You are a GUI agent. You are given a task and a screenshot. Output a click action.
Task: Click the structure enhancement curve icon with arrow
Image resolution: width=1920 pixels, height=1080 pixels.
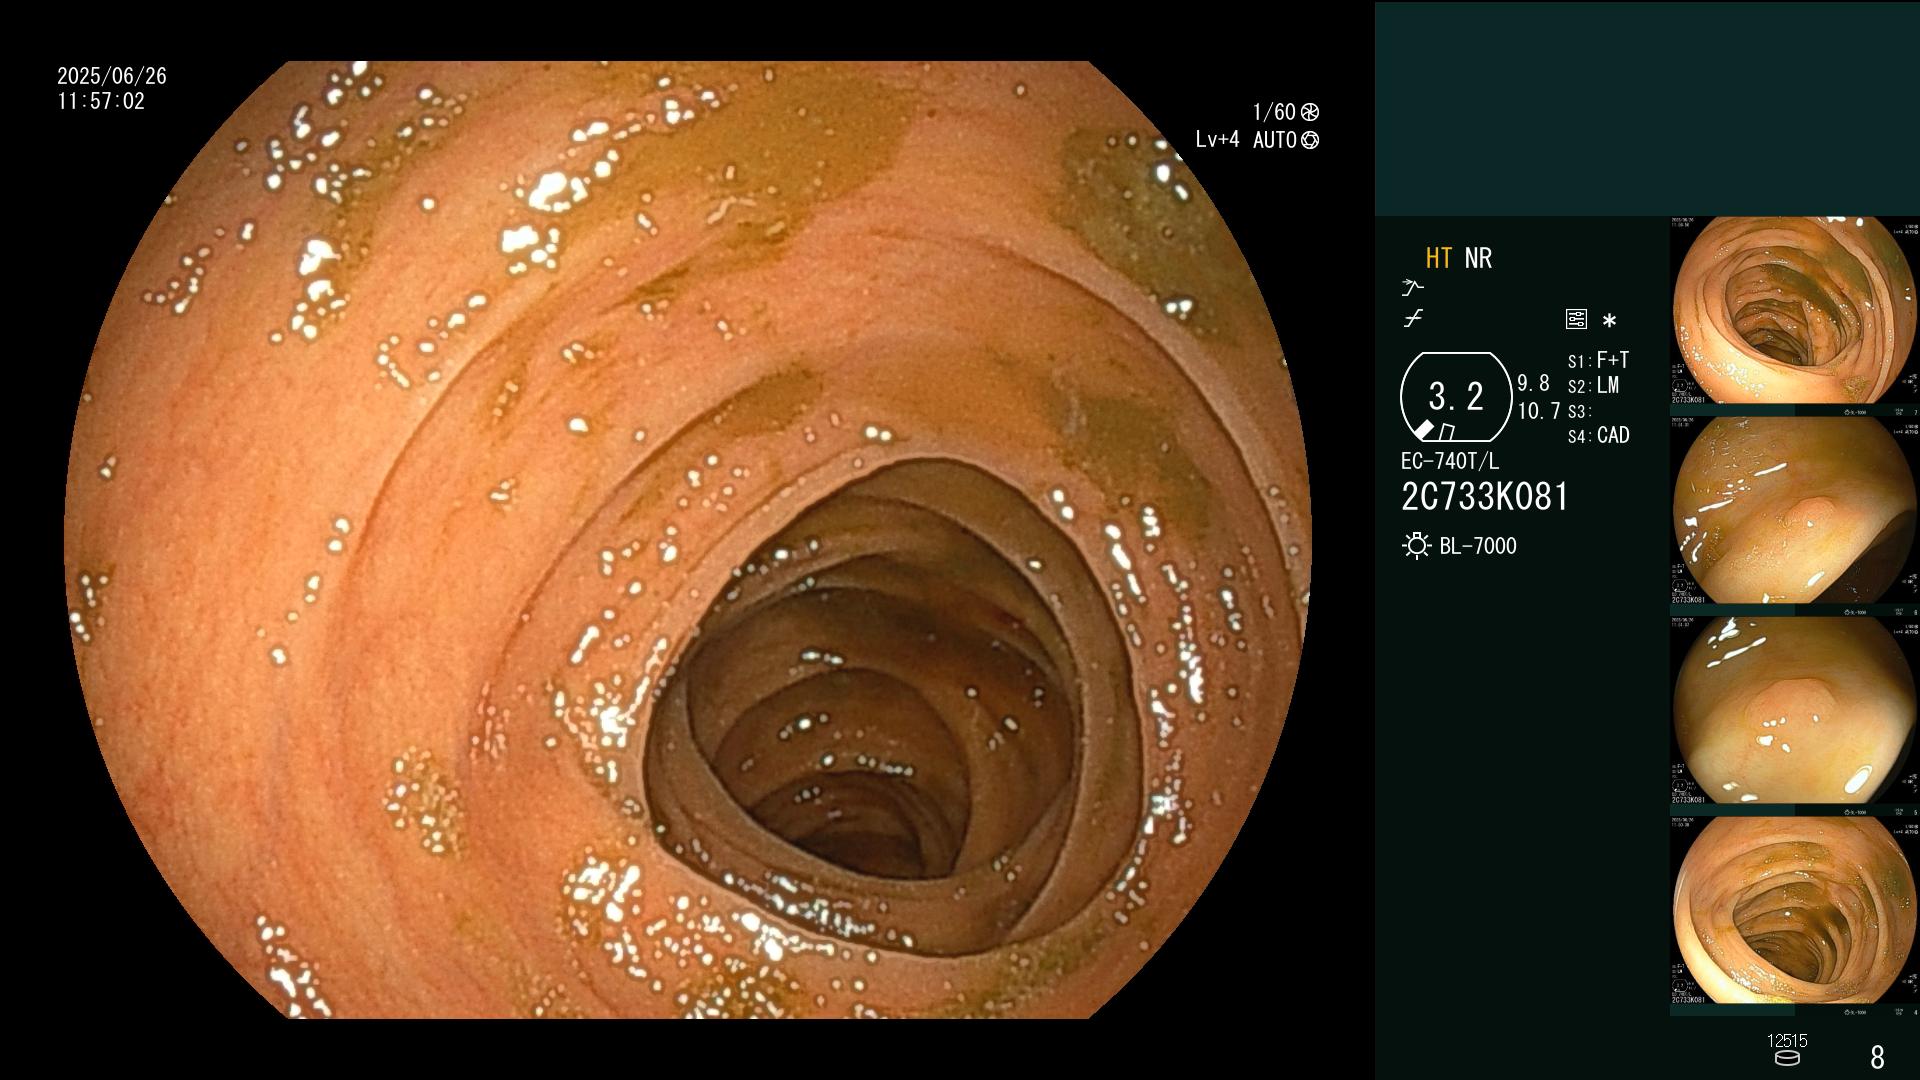[x=1413, y=287]
